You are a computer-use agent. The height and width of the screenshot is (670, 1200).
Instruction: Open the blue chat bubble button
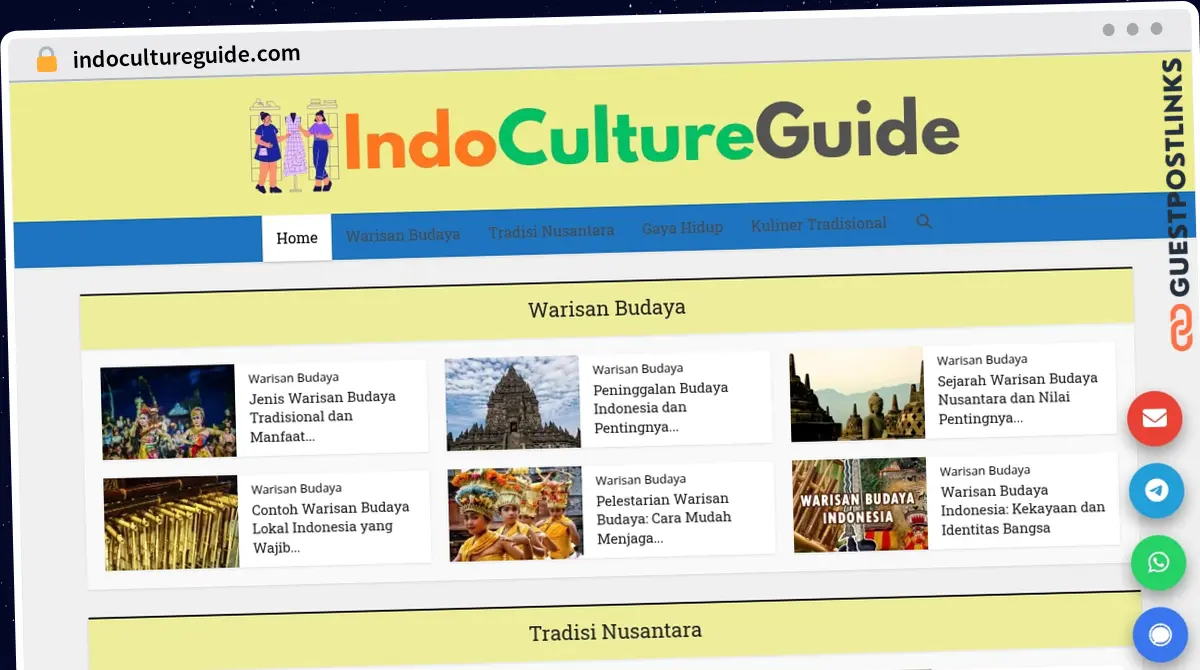(x=1161, y=635)
